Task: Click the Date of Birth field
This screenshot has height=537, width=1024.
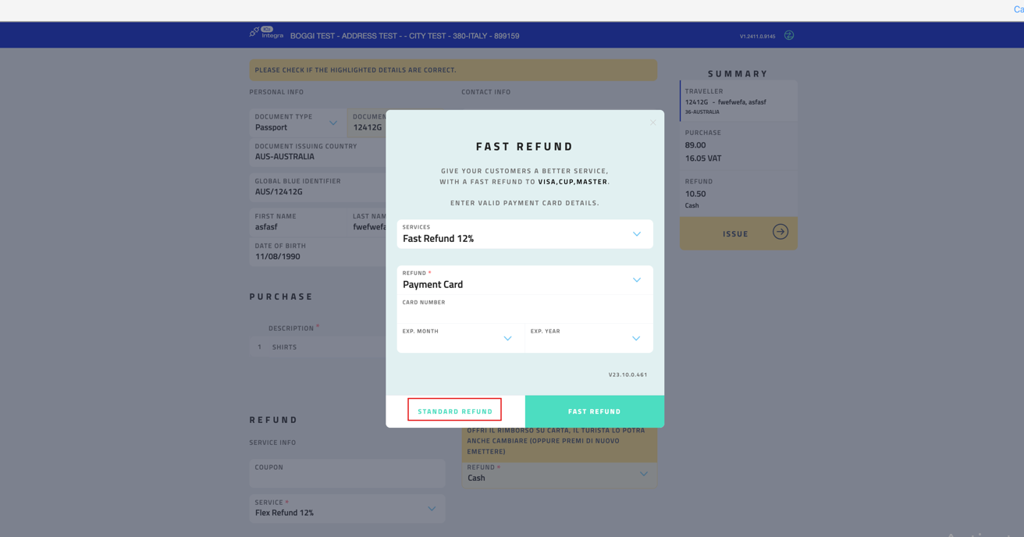Action: click(x=318, y=252)
